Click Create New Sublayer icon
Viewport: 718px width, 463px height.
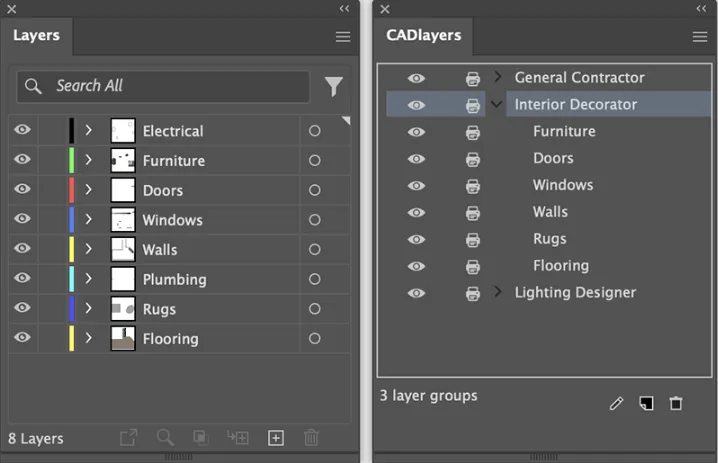pyautogui.click(x=238, y=437)
